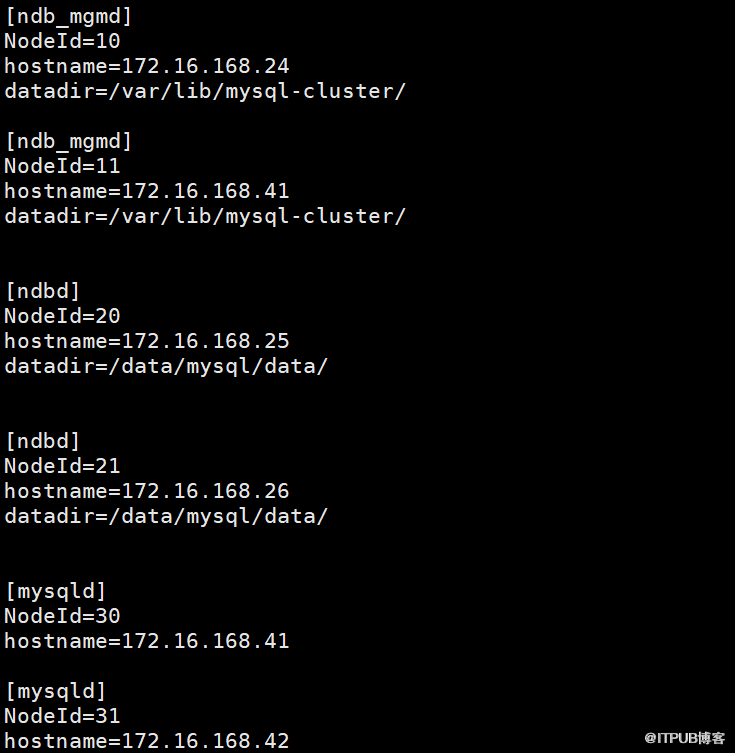
Task: Click the hostname=172.16.168.25 line
Action: point(146,340)
